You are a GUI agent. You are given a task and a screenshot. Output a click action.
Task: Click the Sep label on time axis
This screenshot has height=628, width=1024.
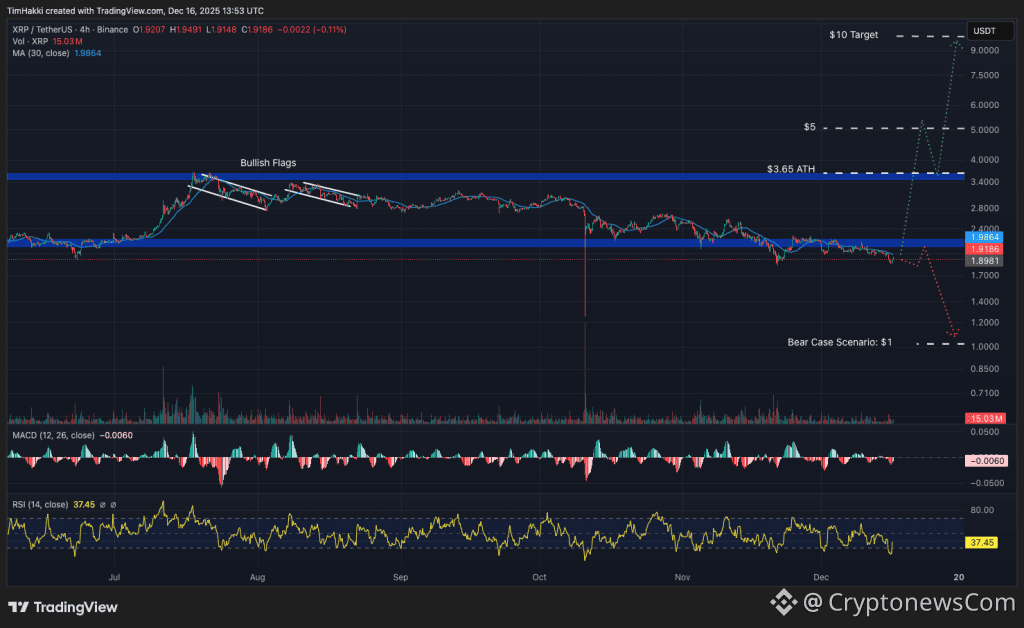tap(400, 577)
